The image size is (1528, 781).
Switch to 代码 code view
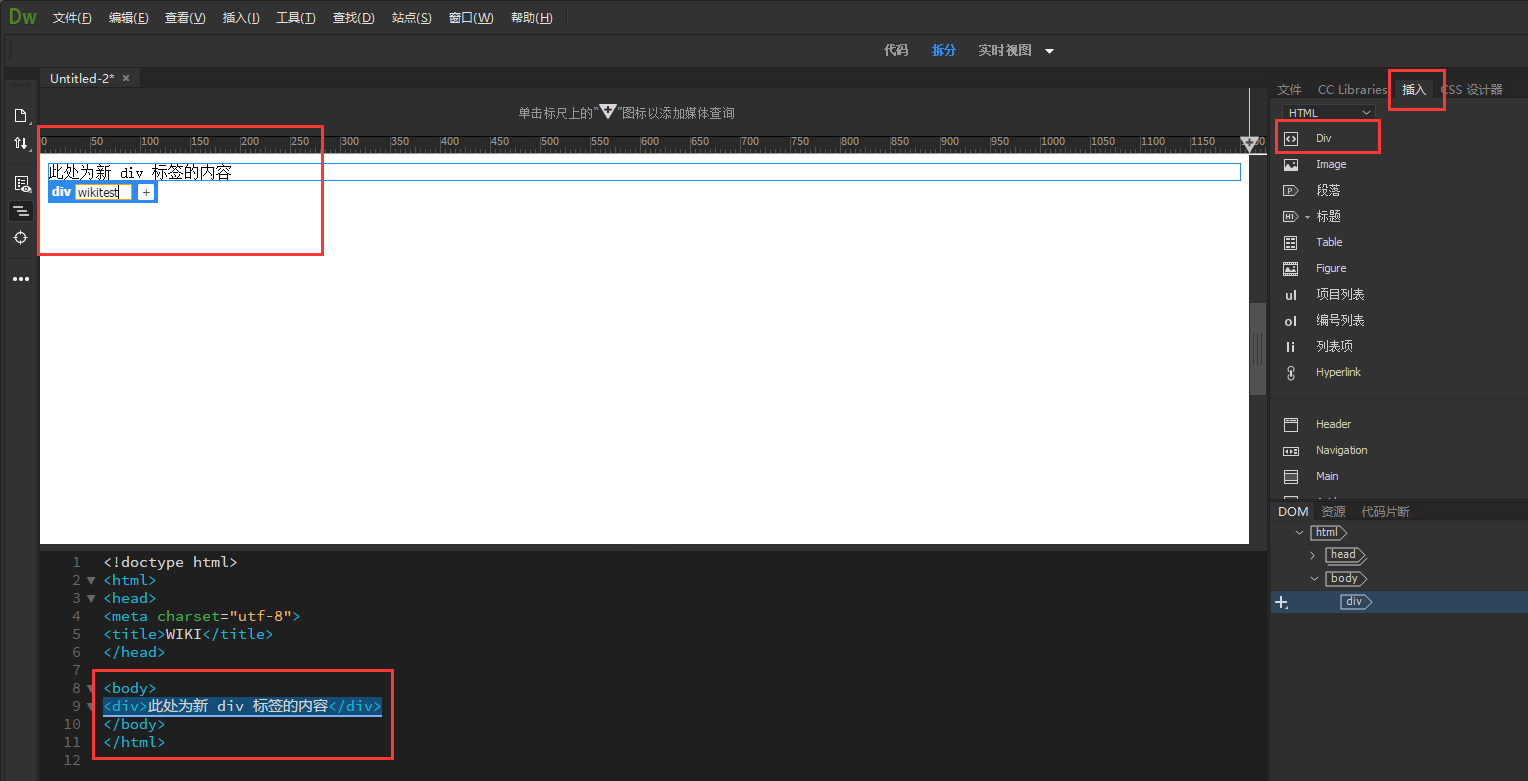(896, 50)
